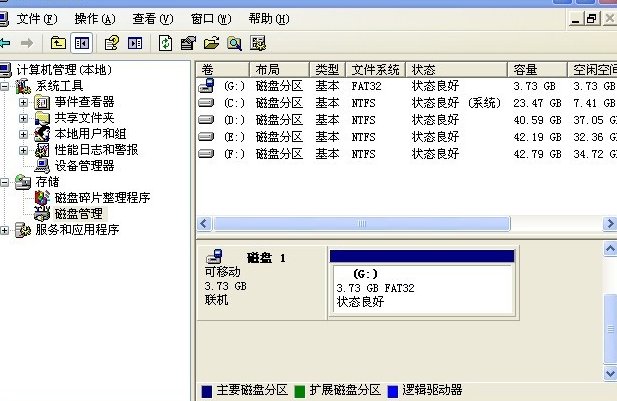Toggle the Show/Hide console tree icon
Image resolution: width=617 pixels, height=401 pixels.
(82, 43)
